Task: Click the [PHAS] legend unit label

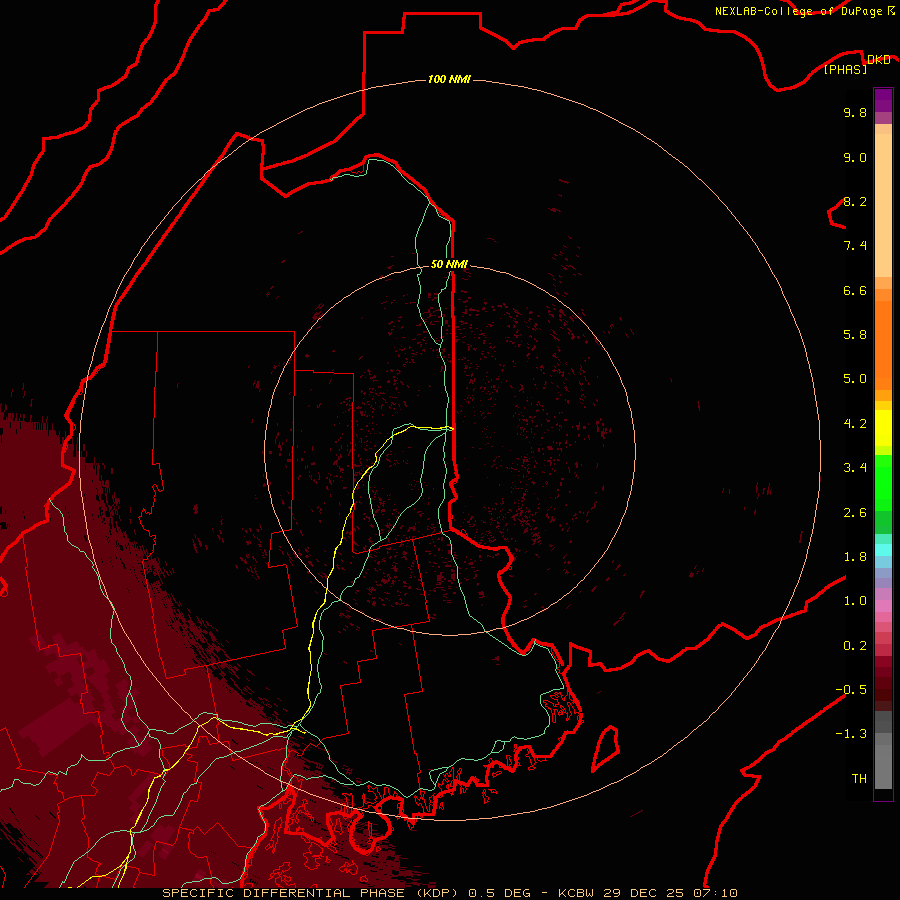Action: 845,69
